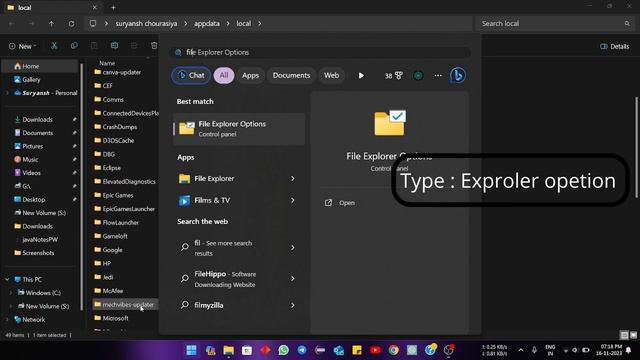Select the Chat filter tab
The image size is (640, 360).
[191, 75]
